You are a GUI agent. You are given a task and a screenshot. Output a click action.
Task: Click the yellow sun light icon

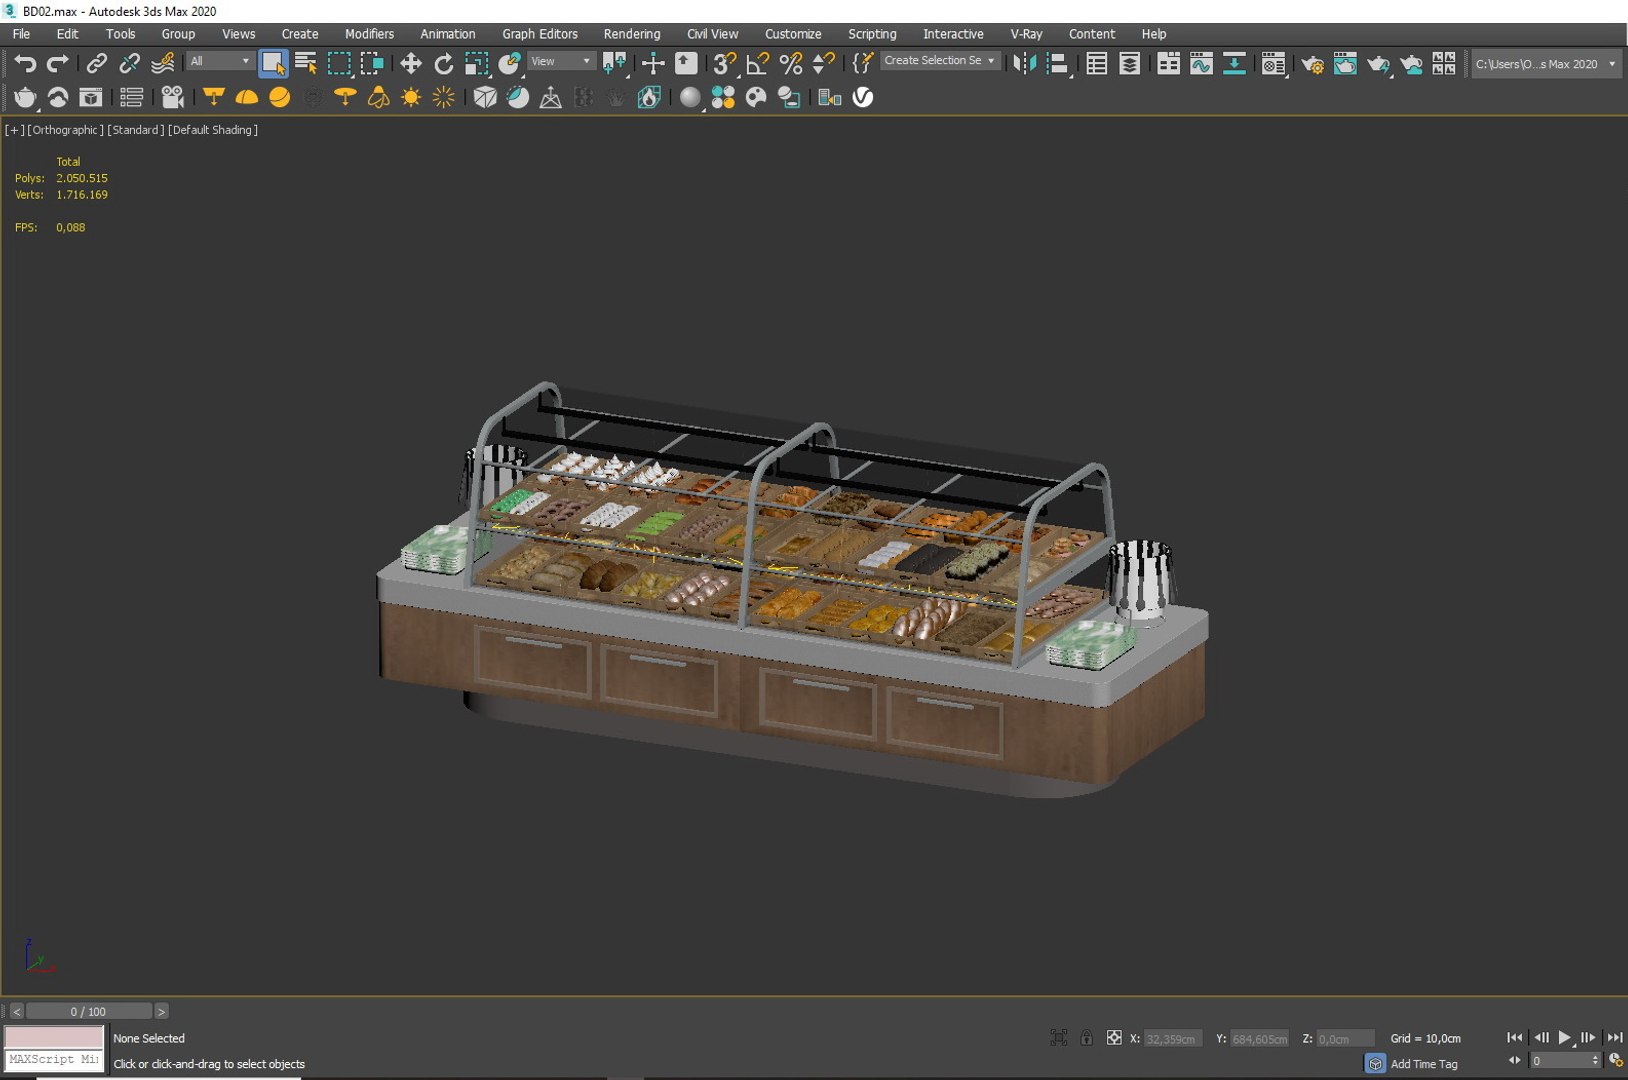[410, 97]
